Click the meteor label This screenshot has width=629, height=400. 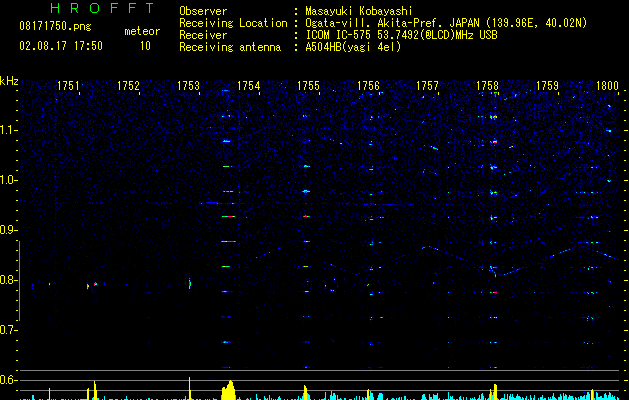(142, 31)
